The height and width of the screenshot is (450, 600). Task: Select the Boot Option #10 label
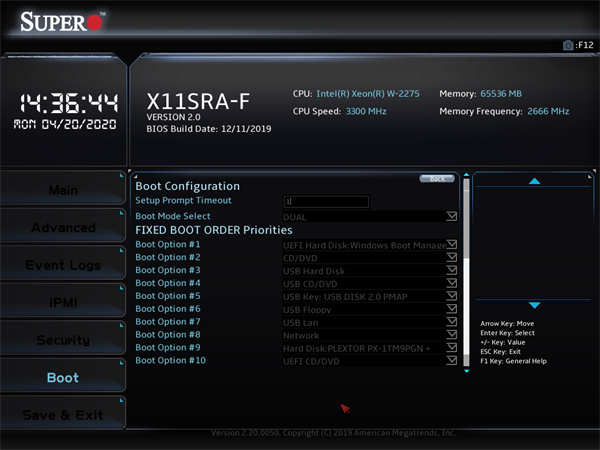click(171, 360)
